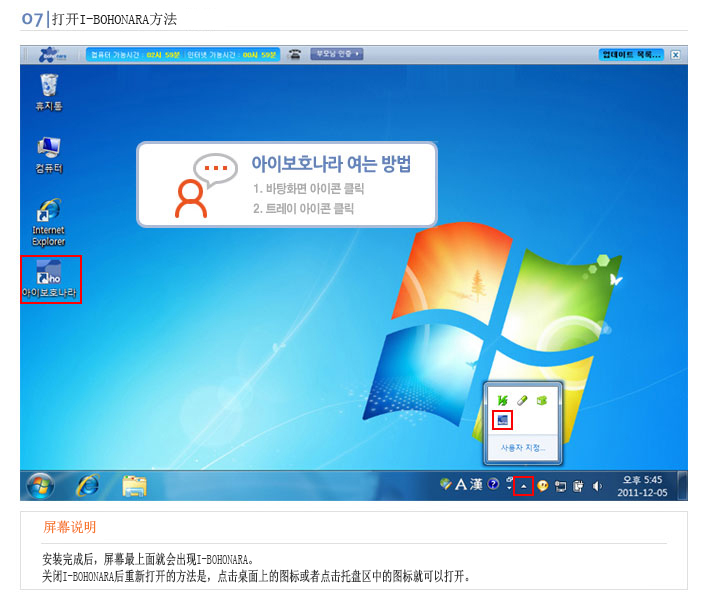
Task: Close the I-Bohonara top bar
Action: 675,55
